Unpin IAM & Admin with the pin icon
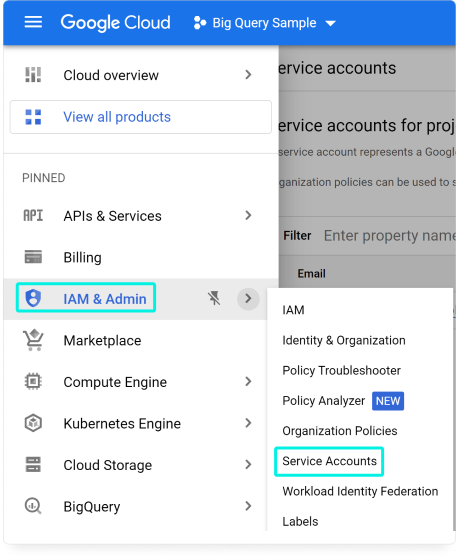The width and height of the screenshot is (460, 560). pos(214,298)
